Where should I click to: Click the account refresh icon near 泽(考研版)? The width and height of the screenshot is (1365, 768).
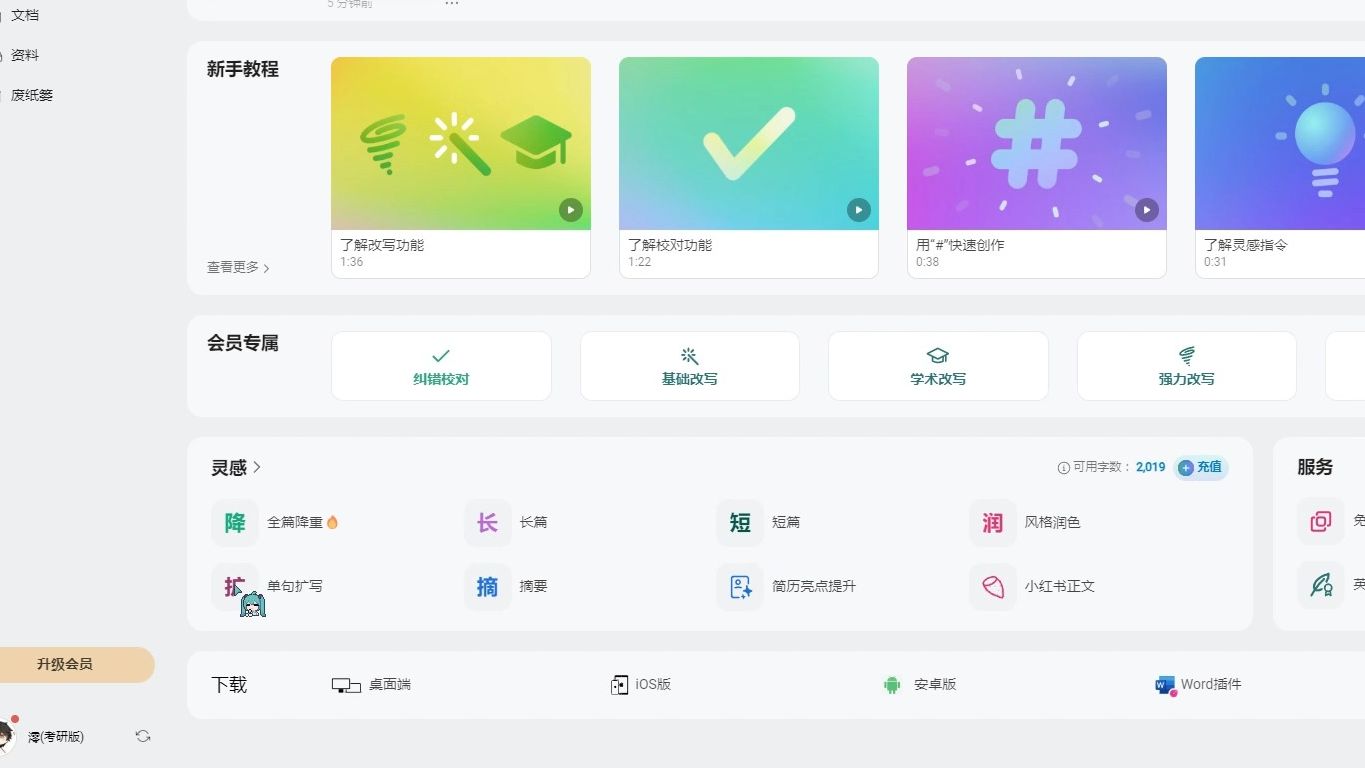pos(142,736)
